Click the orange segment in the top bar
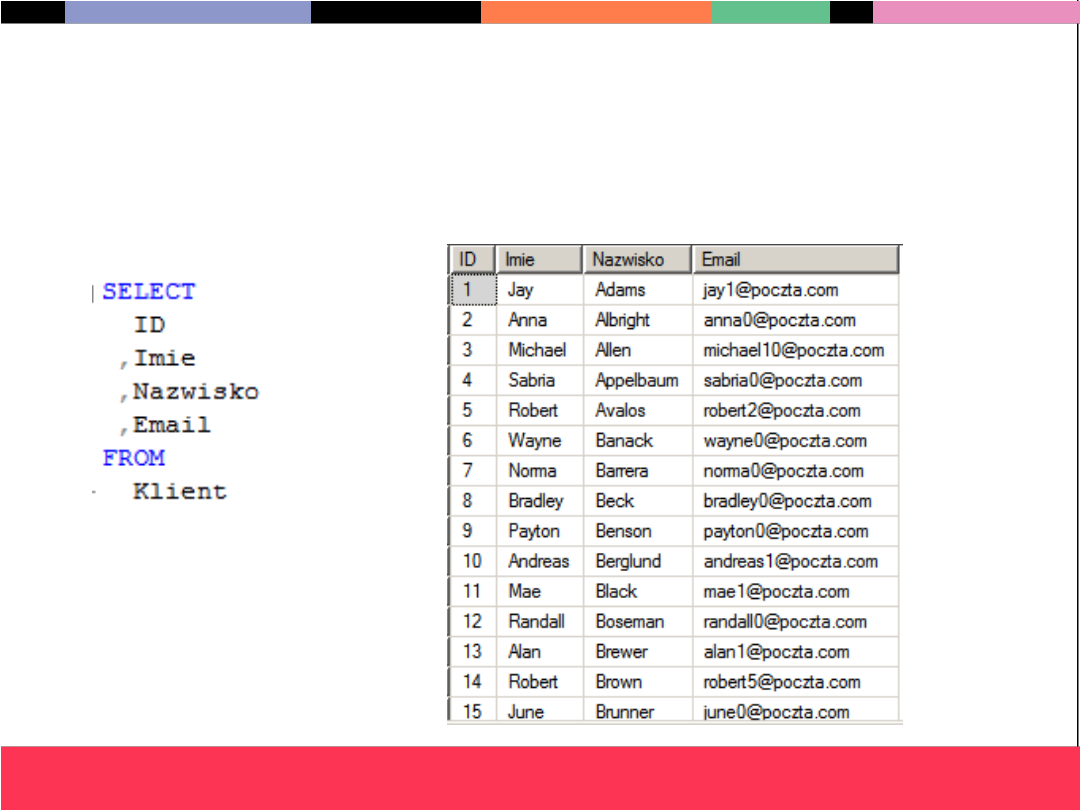1080x810 pixels. tap(596, 12)
